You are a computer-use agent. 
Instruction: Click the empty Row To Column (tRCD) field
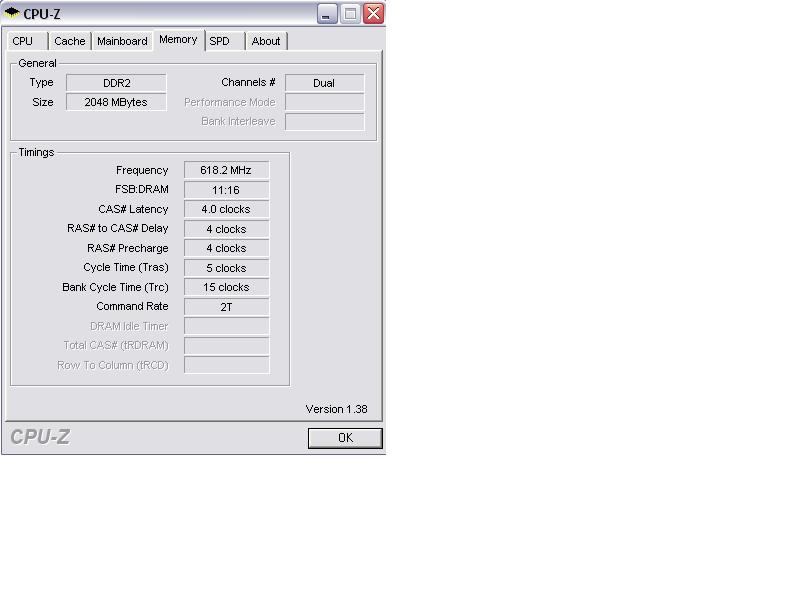tap(226, 365)
